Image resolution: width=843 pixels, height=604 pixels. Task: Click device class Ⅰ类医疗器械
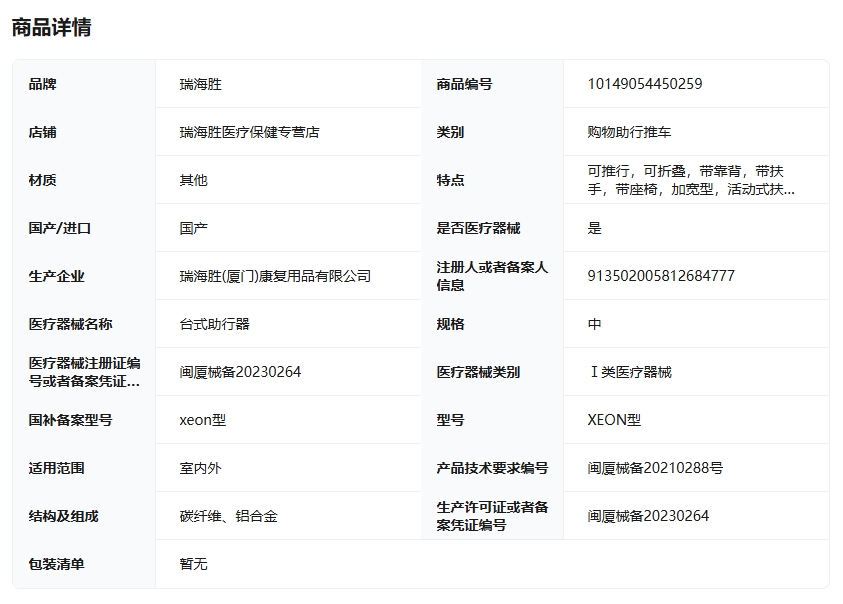pyautogui.click(x=630, y=372)
